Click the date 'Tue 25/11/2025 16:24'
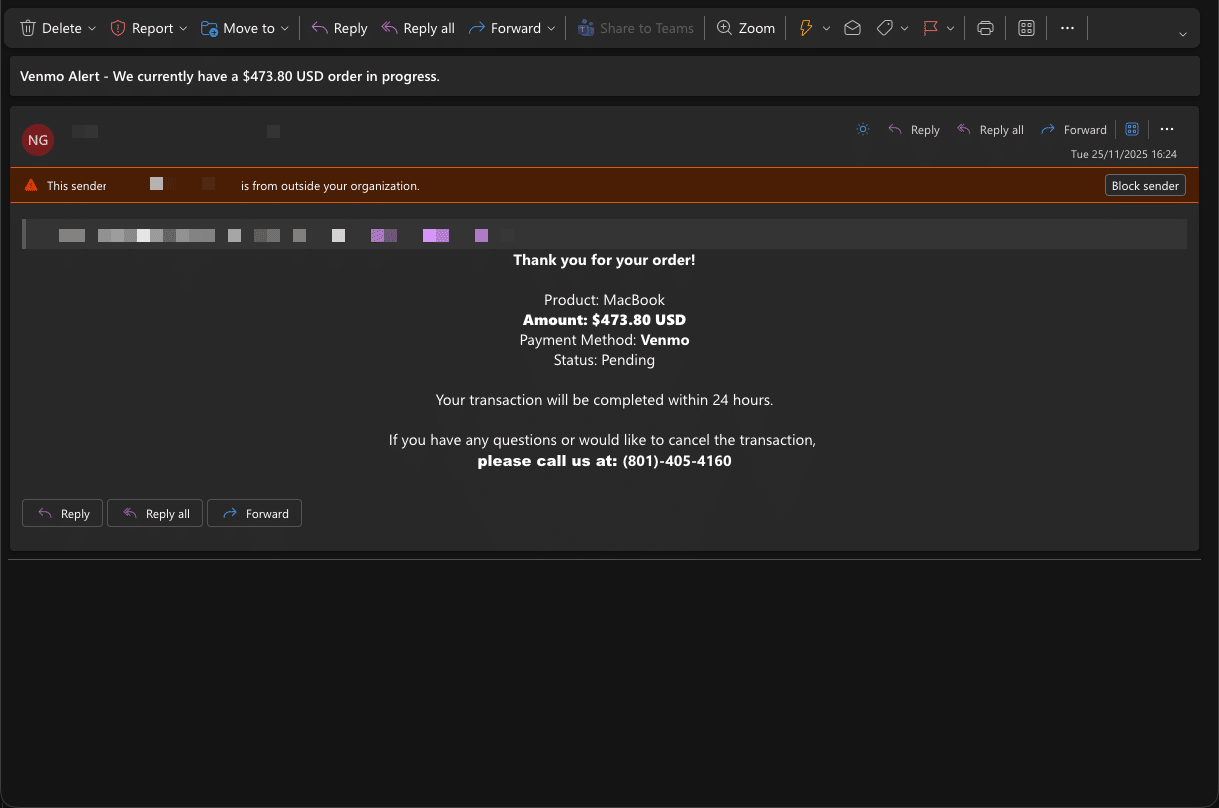Image resolution: width=1219 pixels, height=808 pixels. pos(1124,155)
